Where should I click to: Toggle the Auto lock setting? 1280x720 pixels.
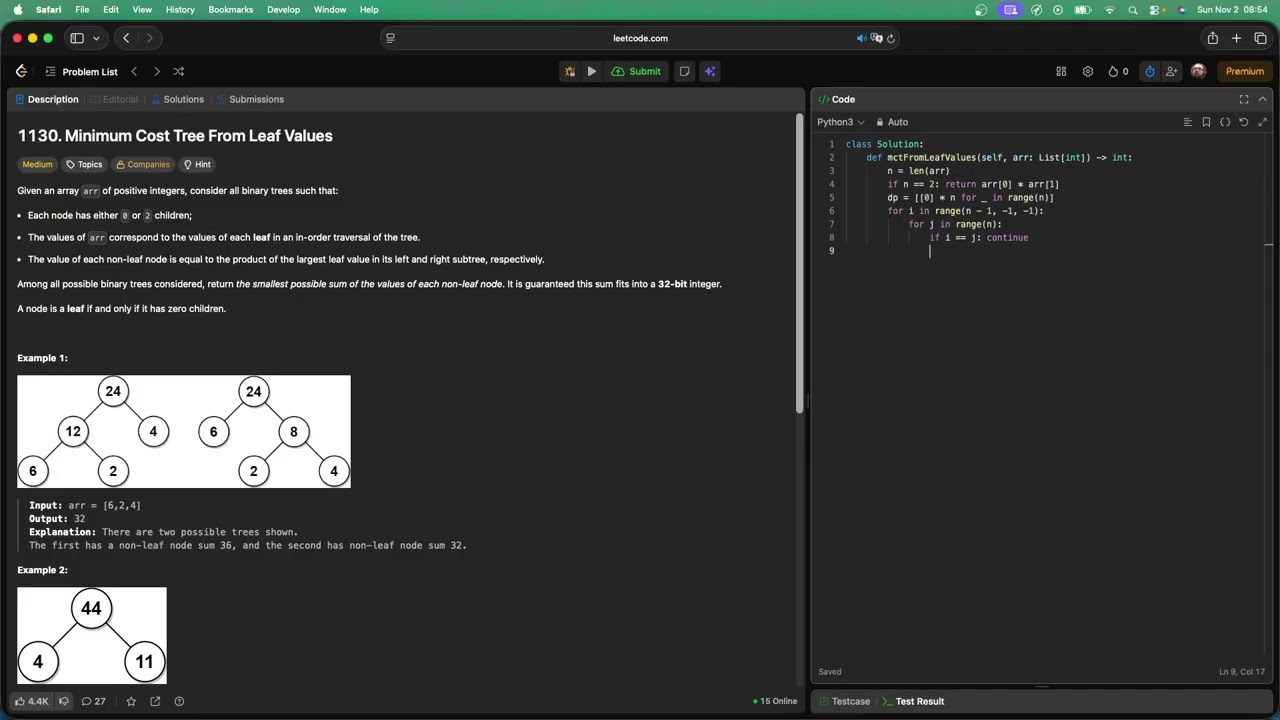(890, 122)
